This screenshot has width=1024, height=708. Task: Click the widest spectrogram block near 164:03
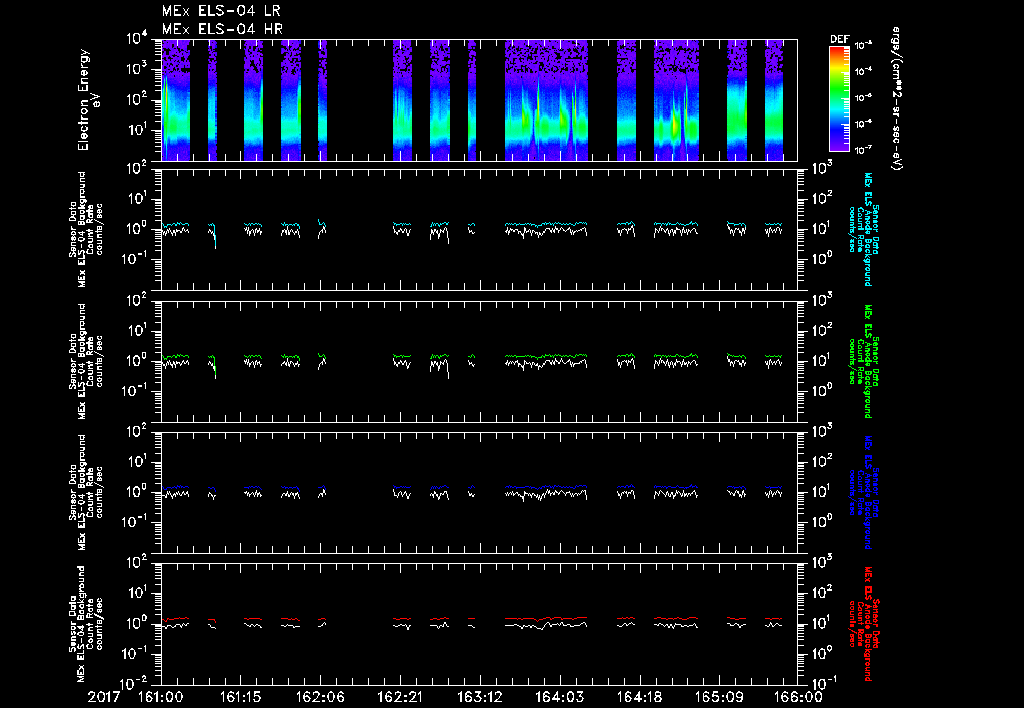546,100
